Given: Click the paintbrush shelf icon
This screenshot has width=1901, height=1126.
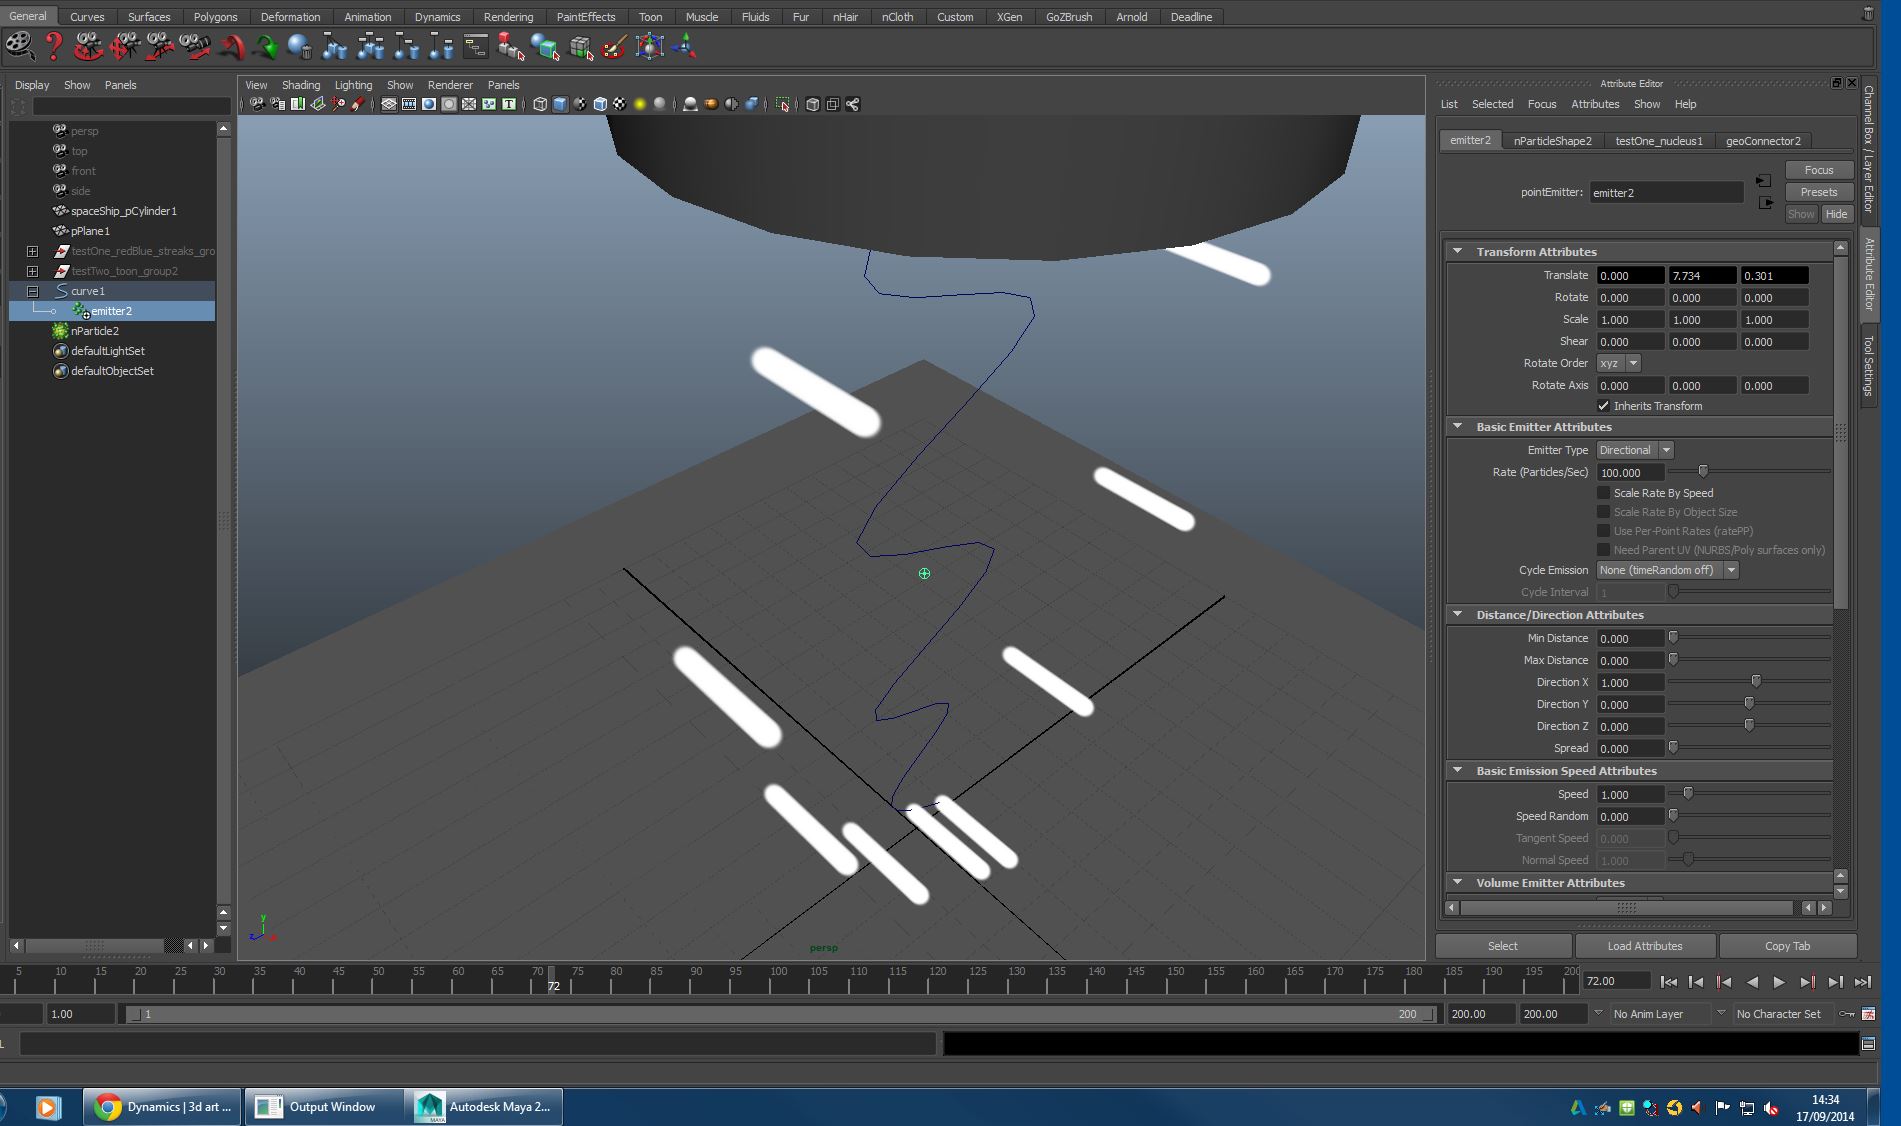Looking at the screenshot, I should point(614,47).
